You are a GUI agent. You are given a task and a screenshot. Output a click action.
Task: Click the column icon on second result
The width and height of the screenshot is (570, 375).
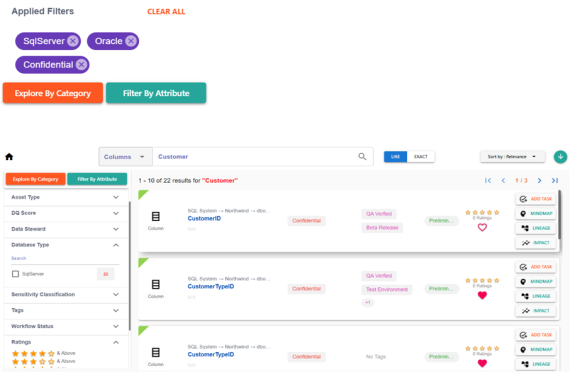156,285
